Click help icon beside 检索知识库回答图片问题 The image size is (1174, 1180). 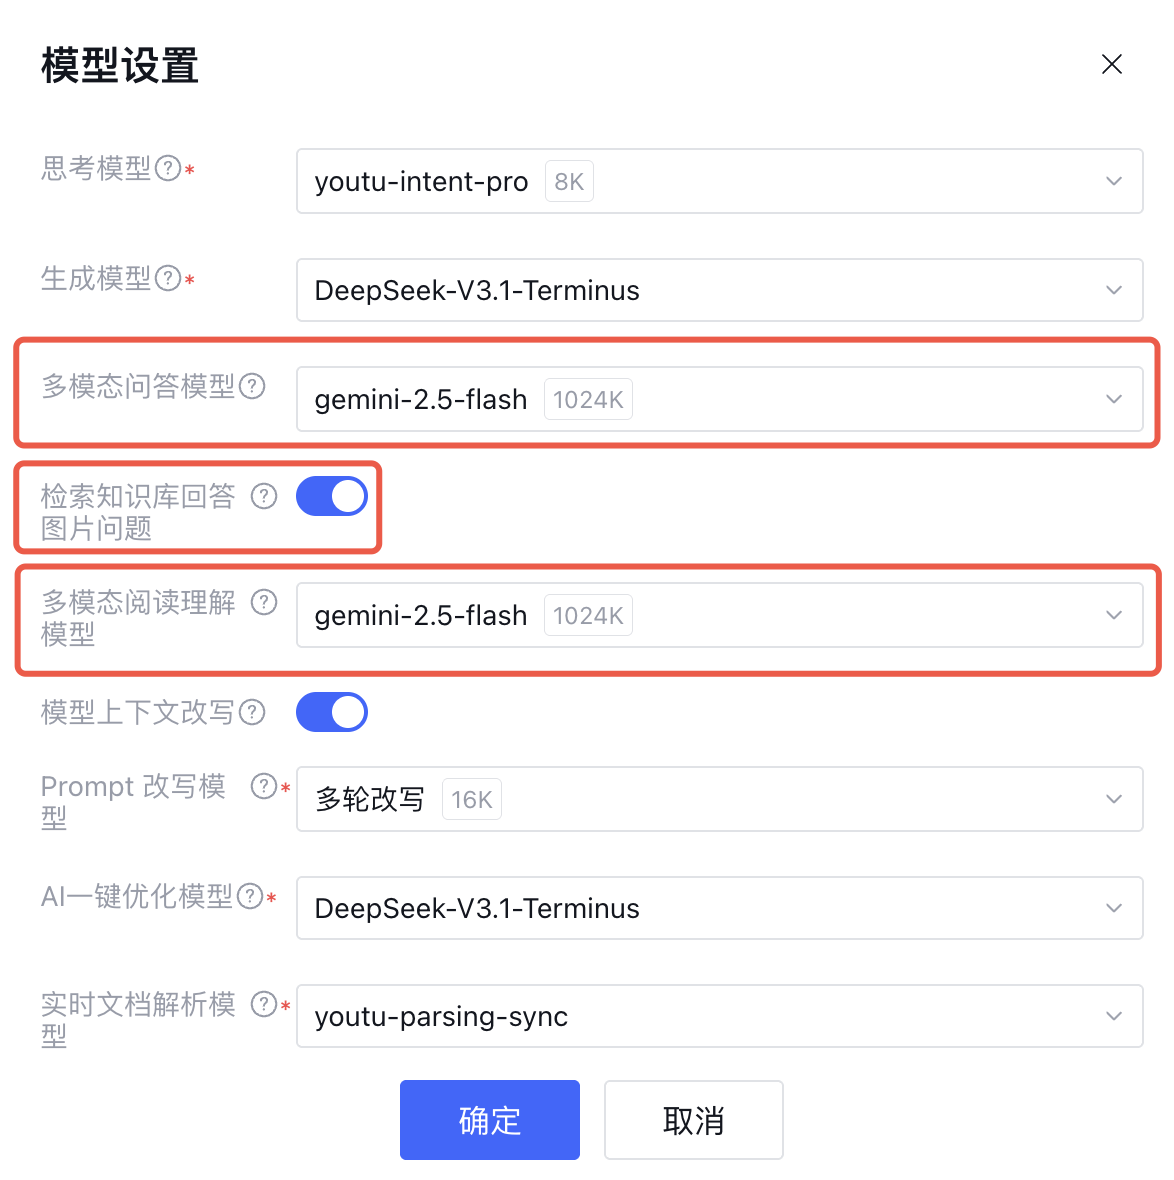(264, 496)
